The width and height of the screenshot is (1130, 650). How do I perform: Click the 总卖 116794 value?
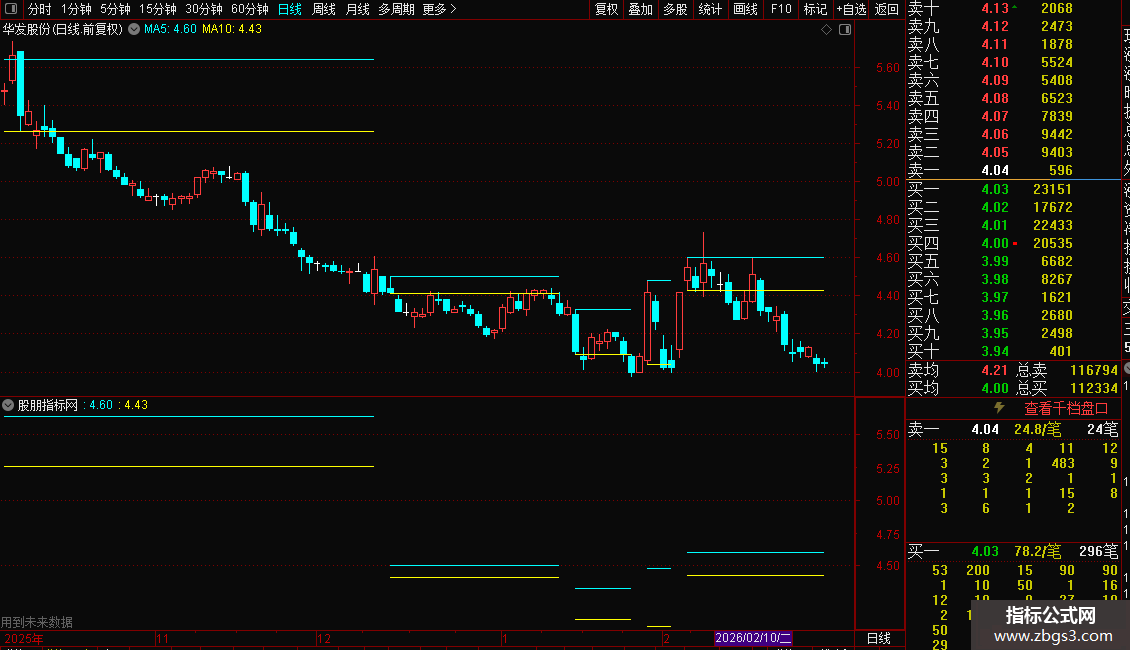coord(1094,370)
